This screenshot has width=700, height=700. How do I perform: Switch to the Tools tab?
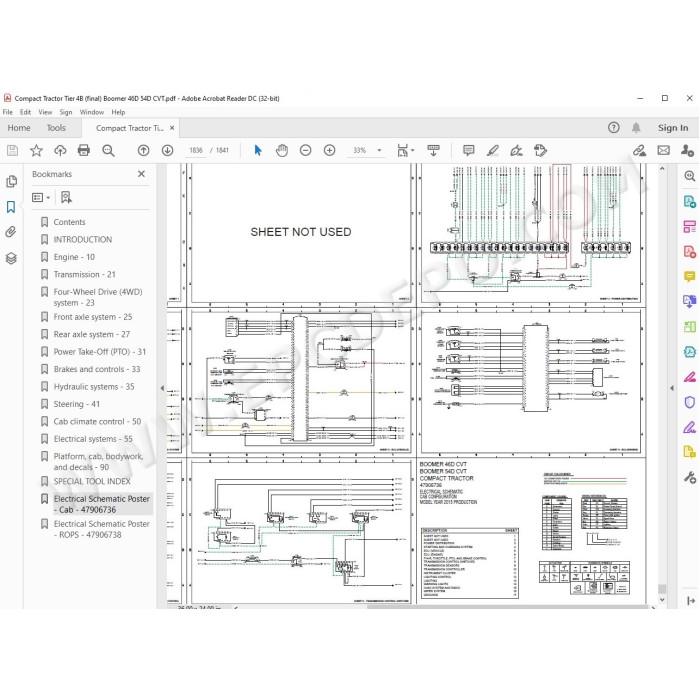click(56, 128)
